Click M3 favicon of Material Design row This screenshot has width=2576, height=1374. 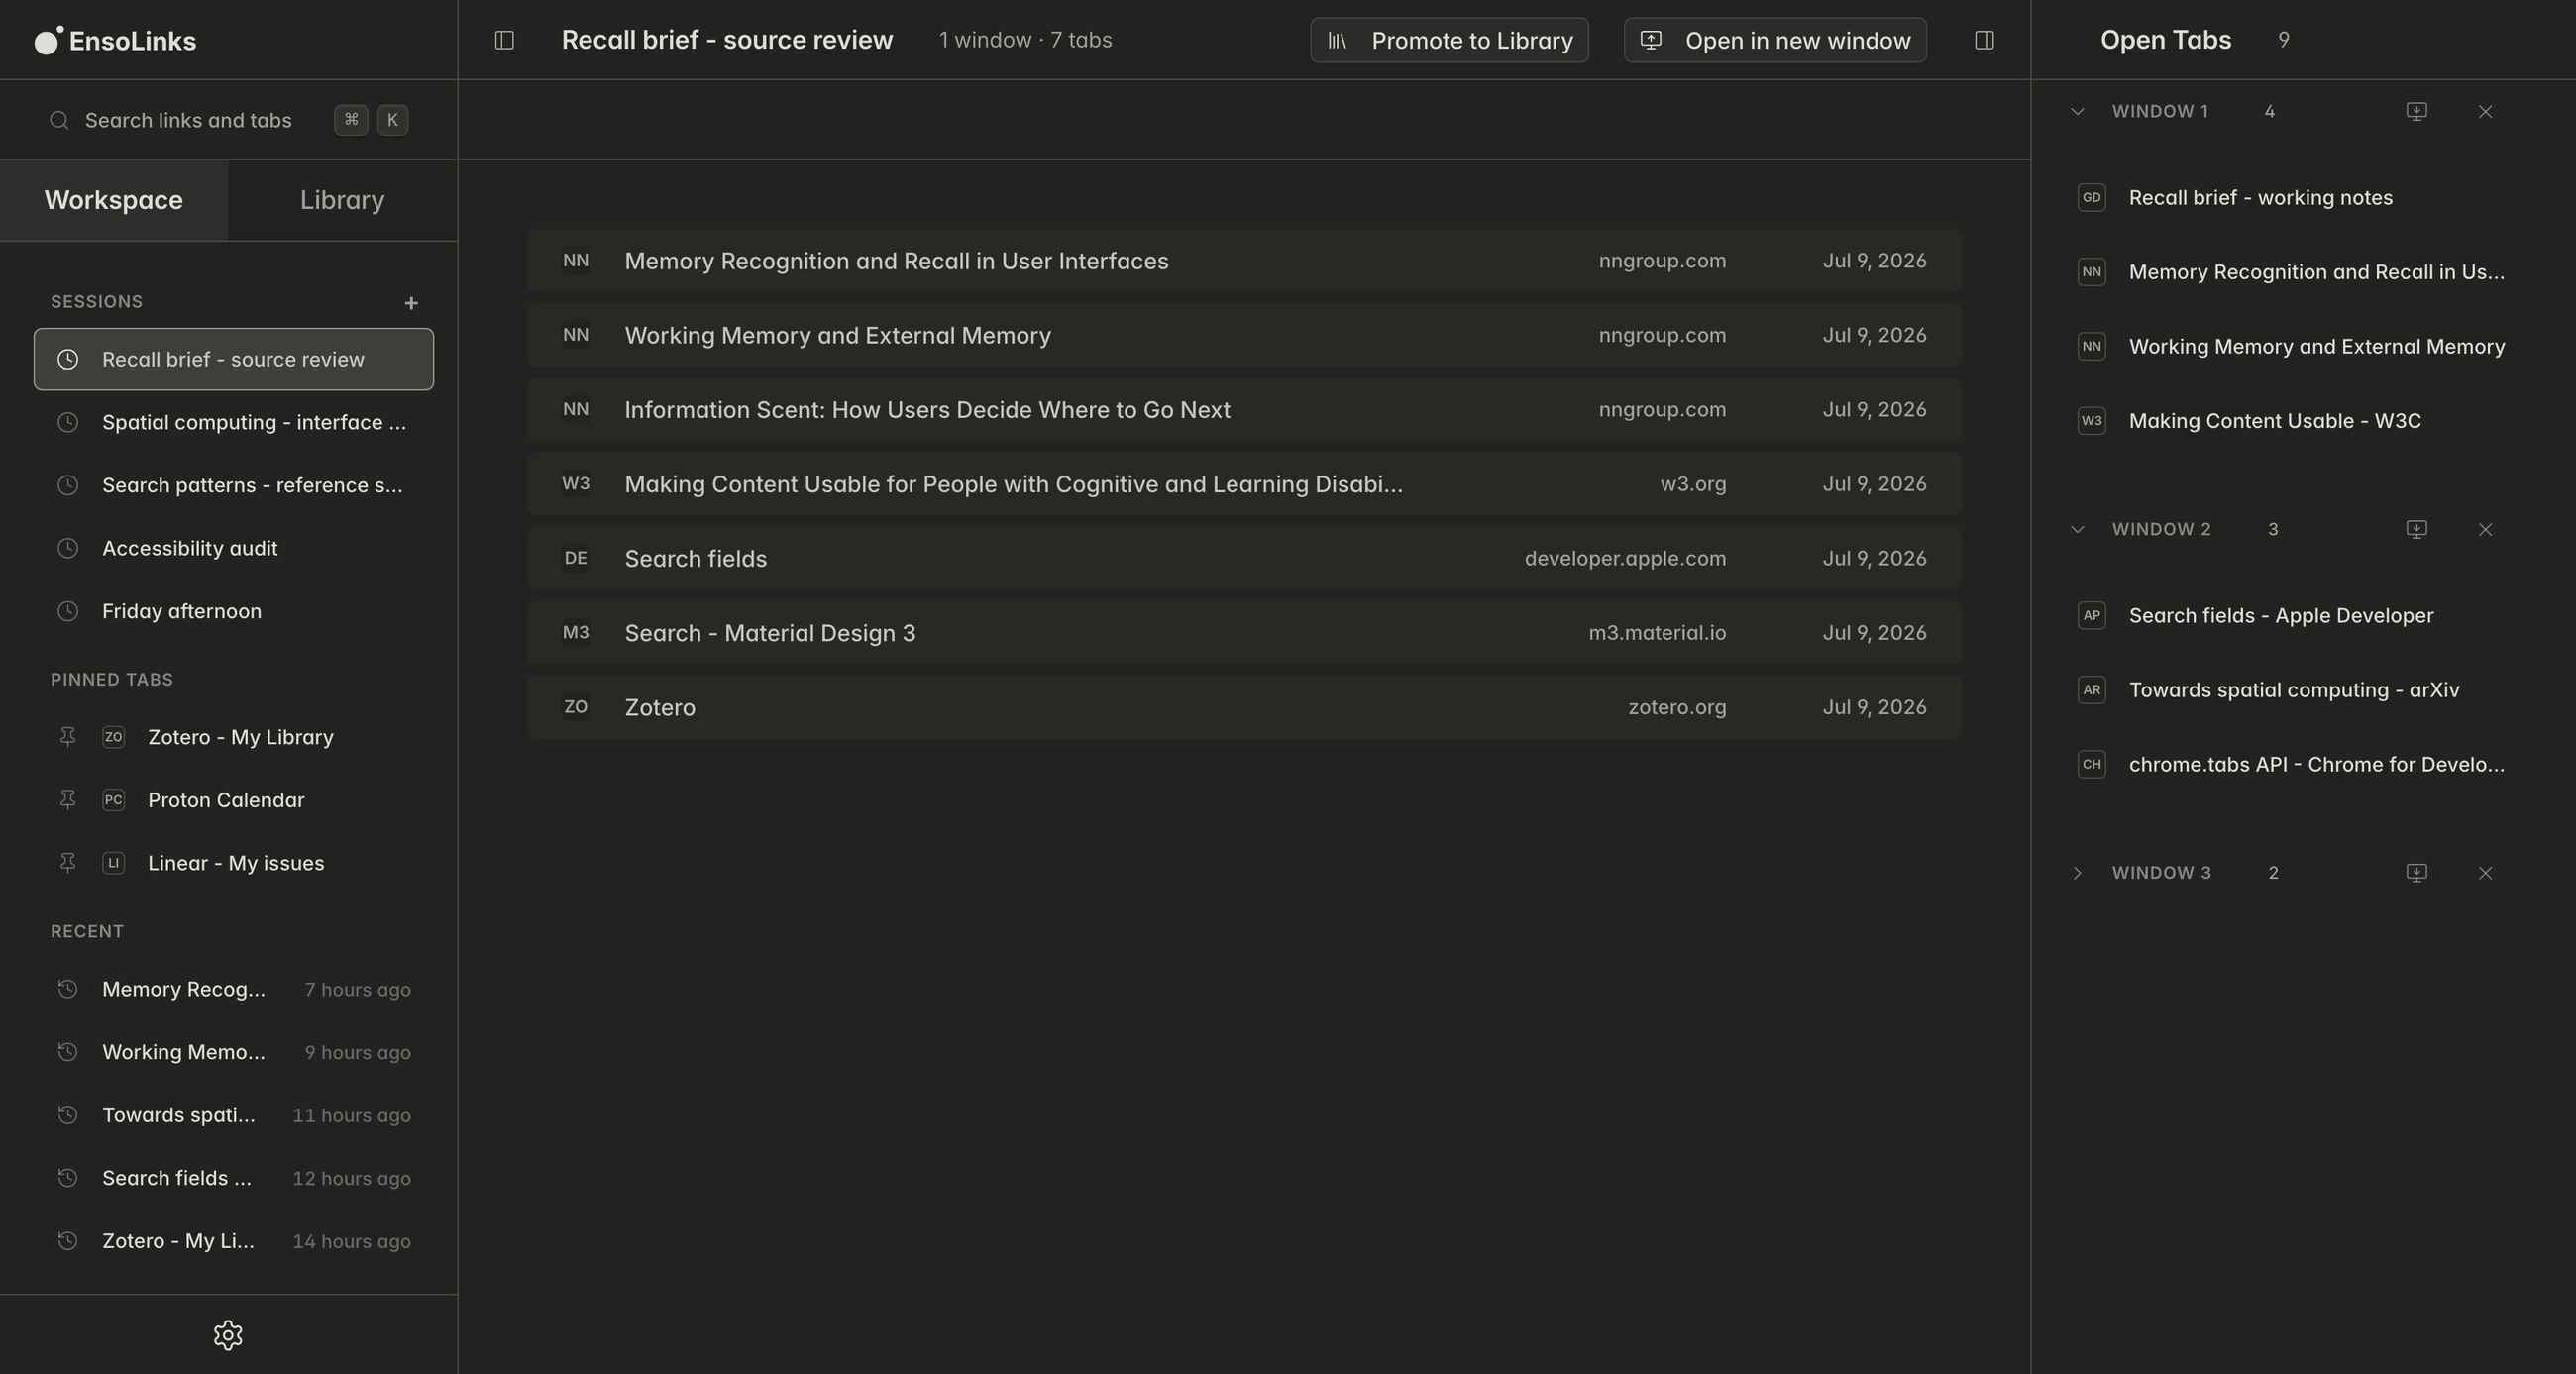tap(576, 633)
